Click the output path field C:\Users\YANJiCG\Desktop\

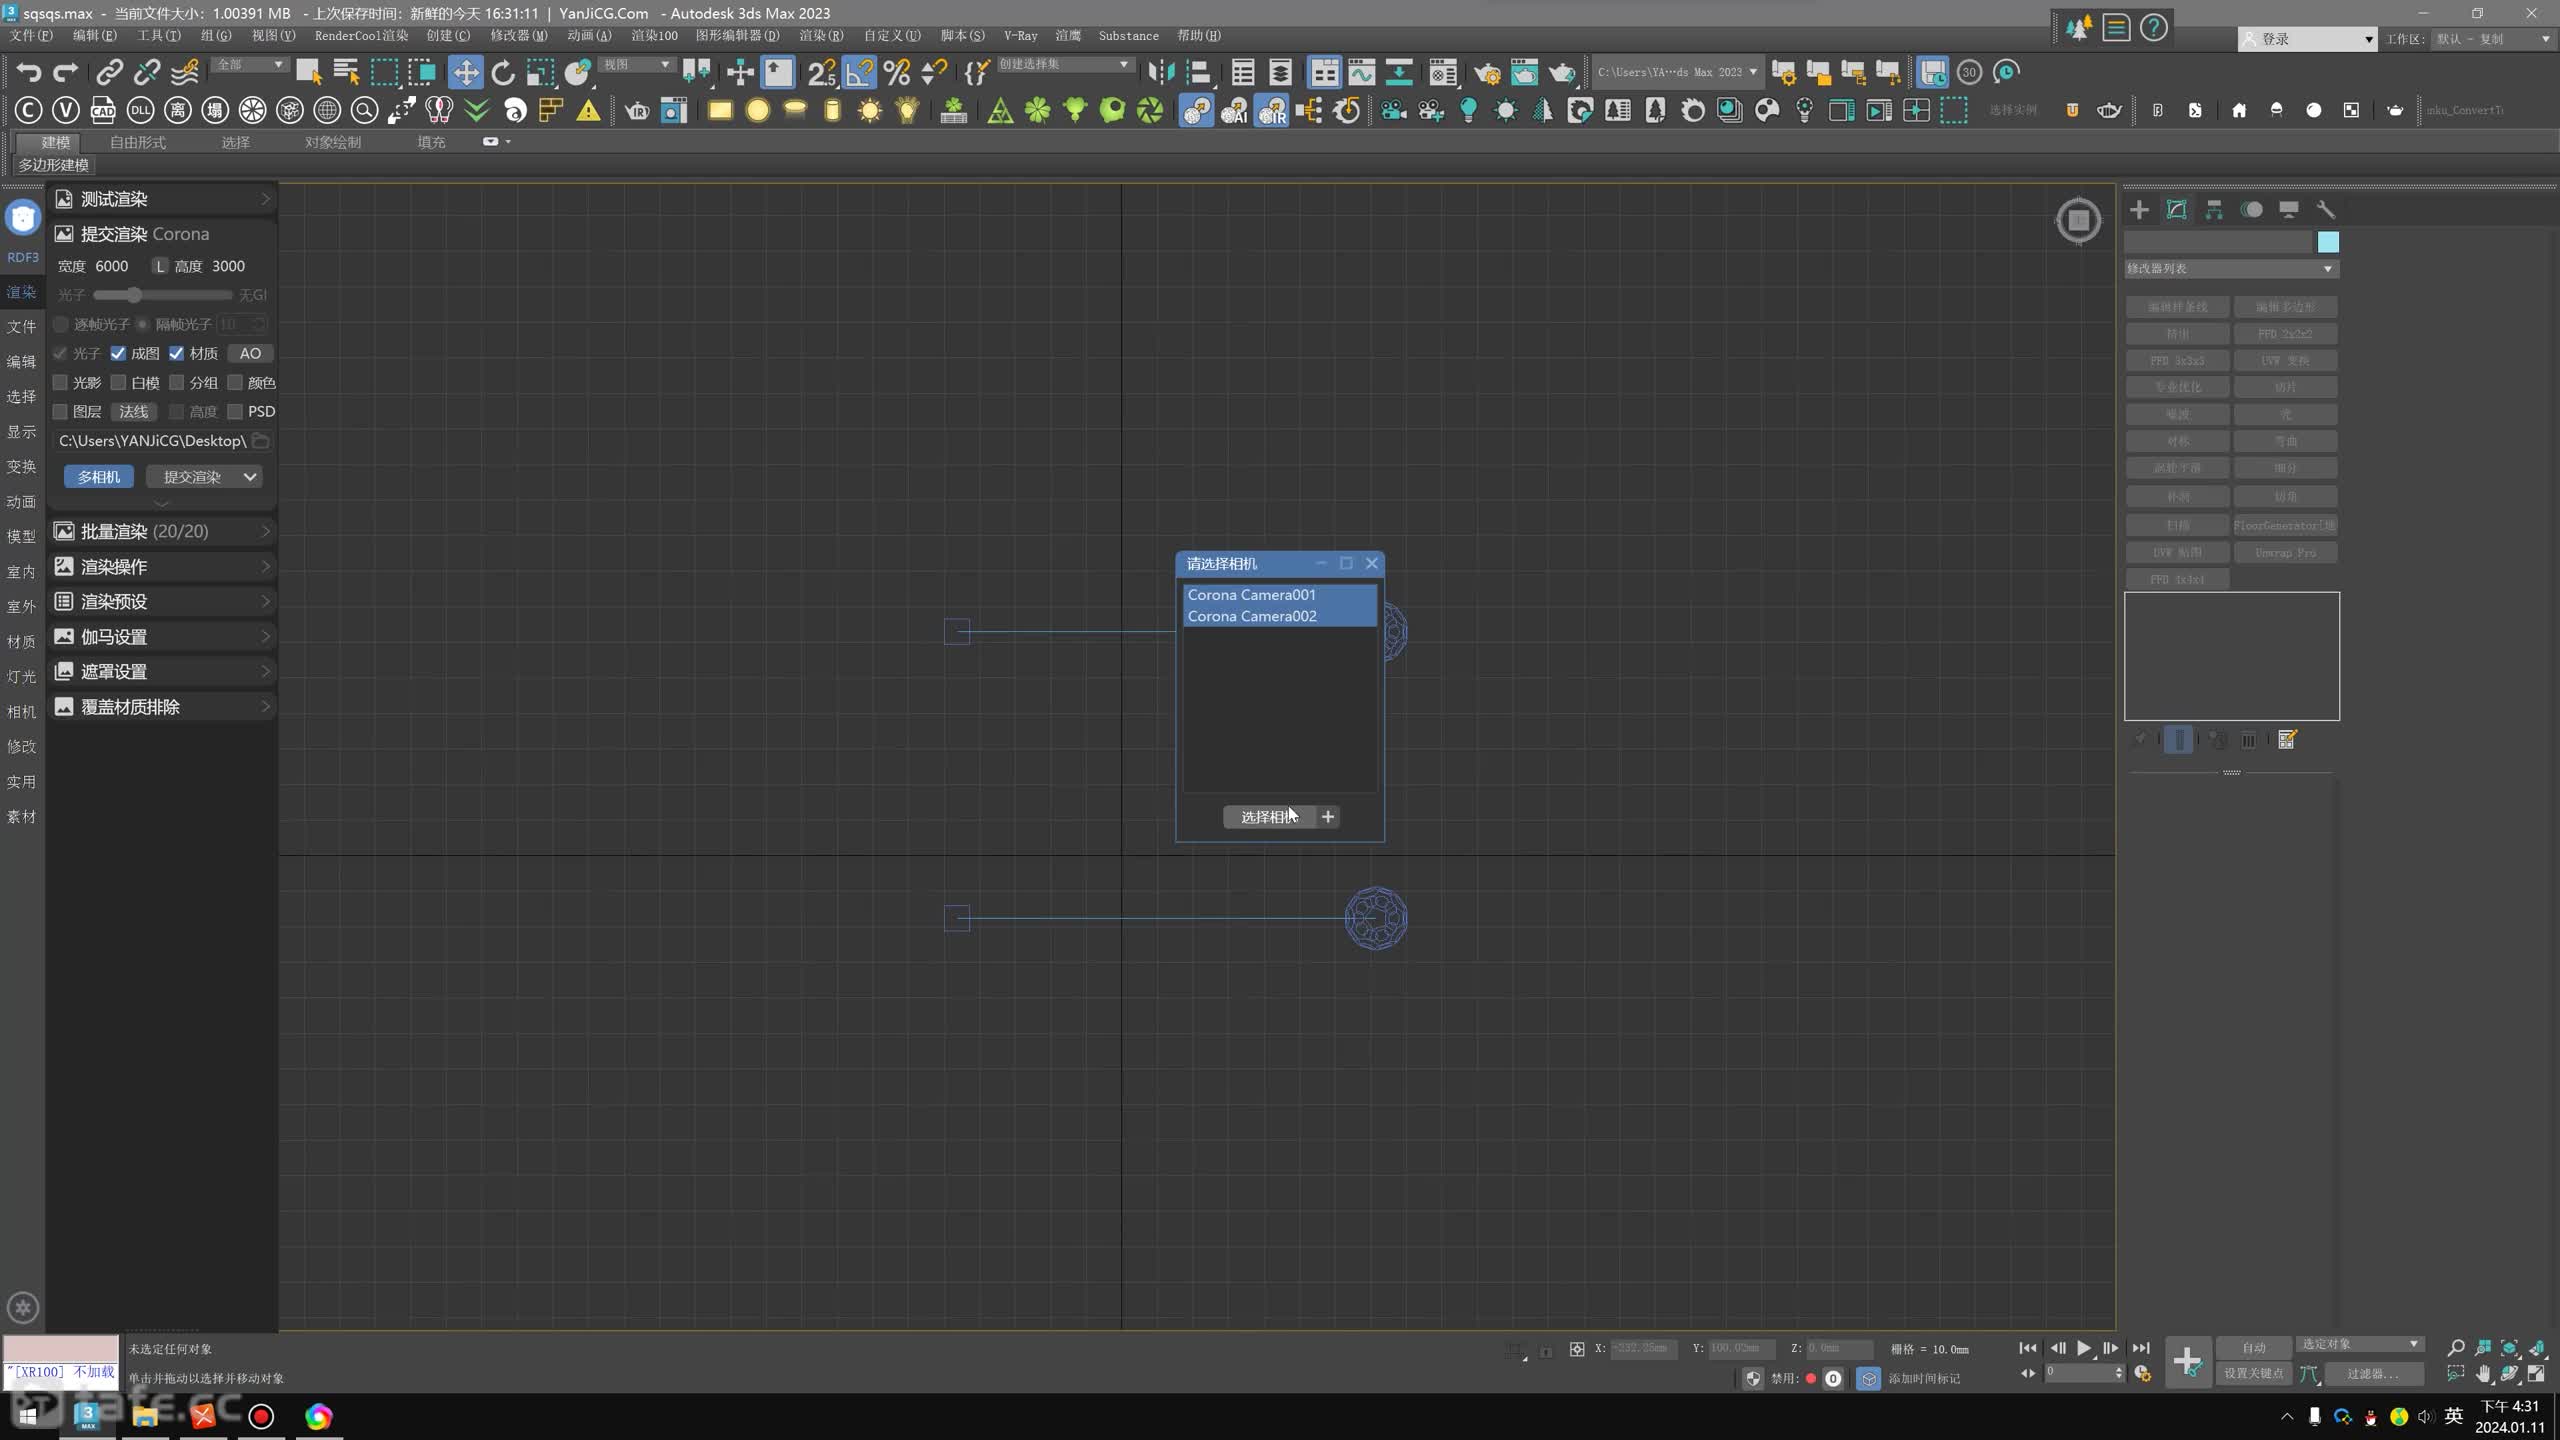coord(152,440)
